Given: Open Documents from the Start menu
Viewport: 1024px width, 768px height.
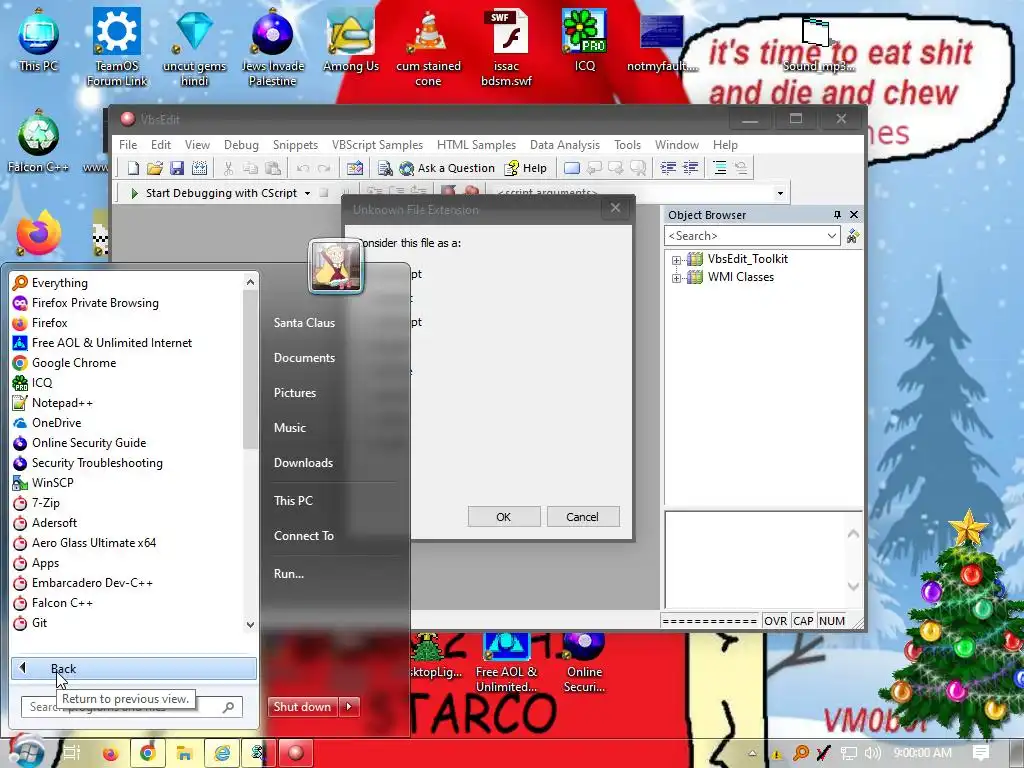Looking at the screenshot, I should [304, 358].
